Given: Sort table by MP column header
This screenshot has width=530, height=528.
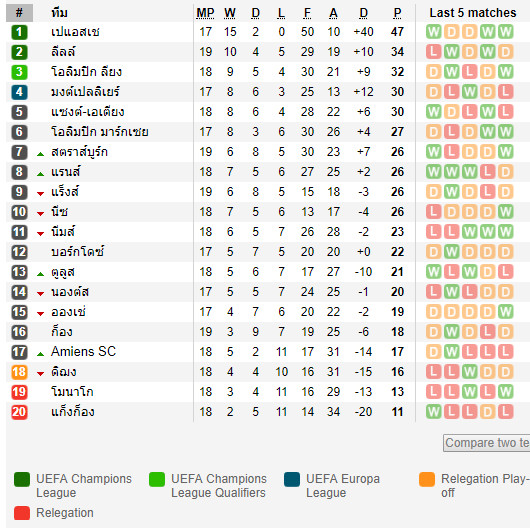Looking at the screenshot, I should pos(205,13).
